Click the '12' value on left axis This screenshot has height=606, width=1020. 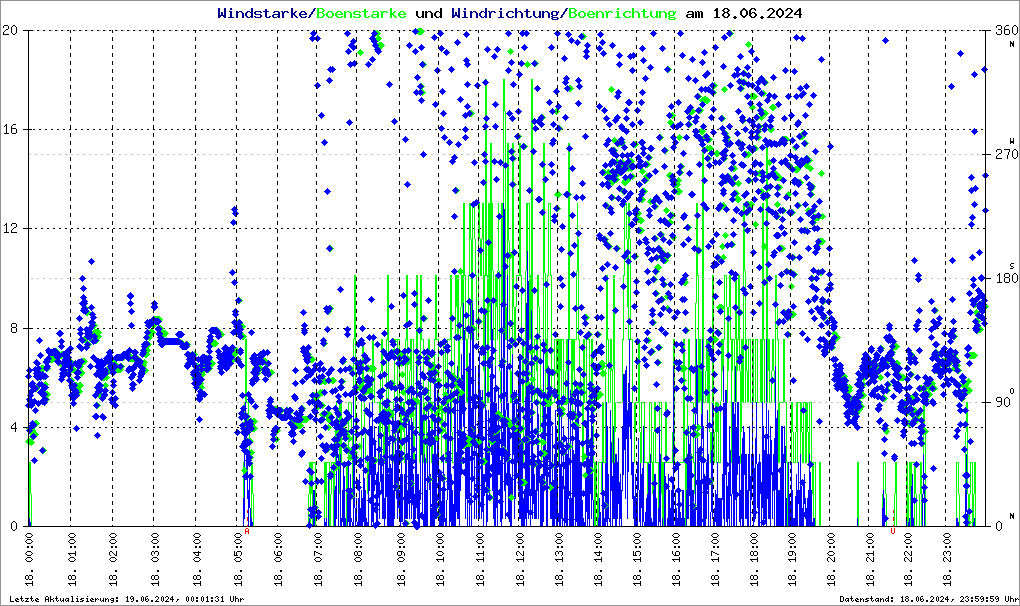click(x=11, y=228)
